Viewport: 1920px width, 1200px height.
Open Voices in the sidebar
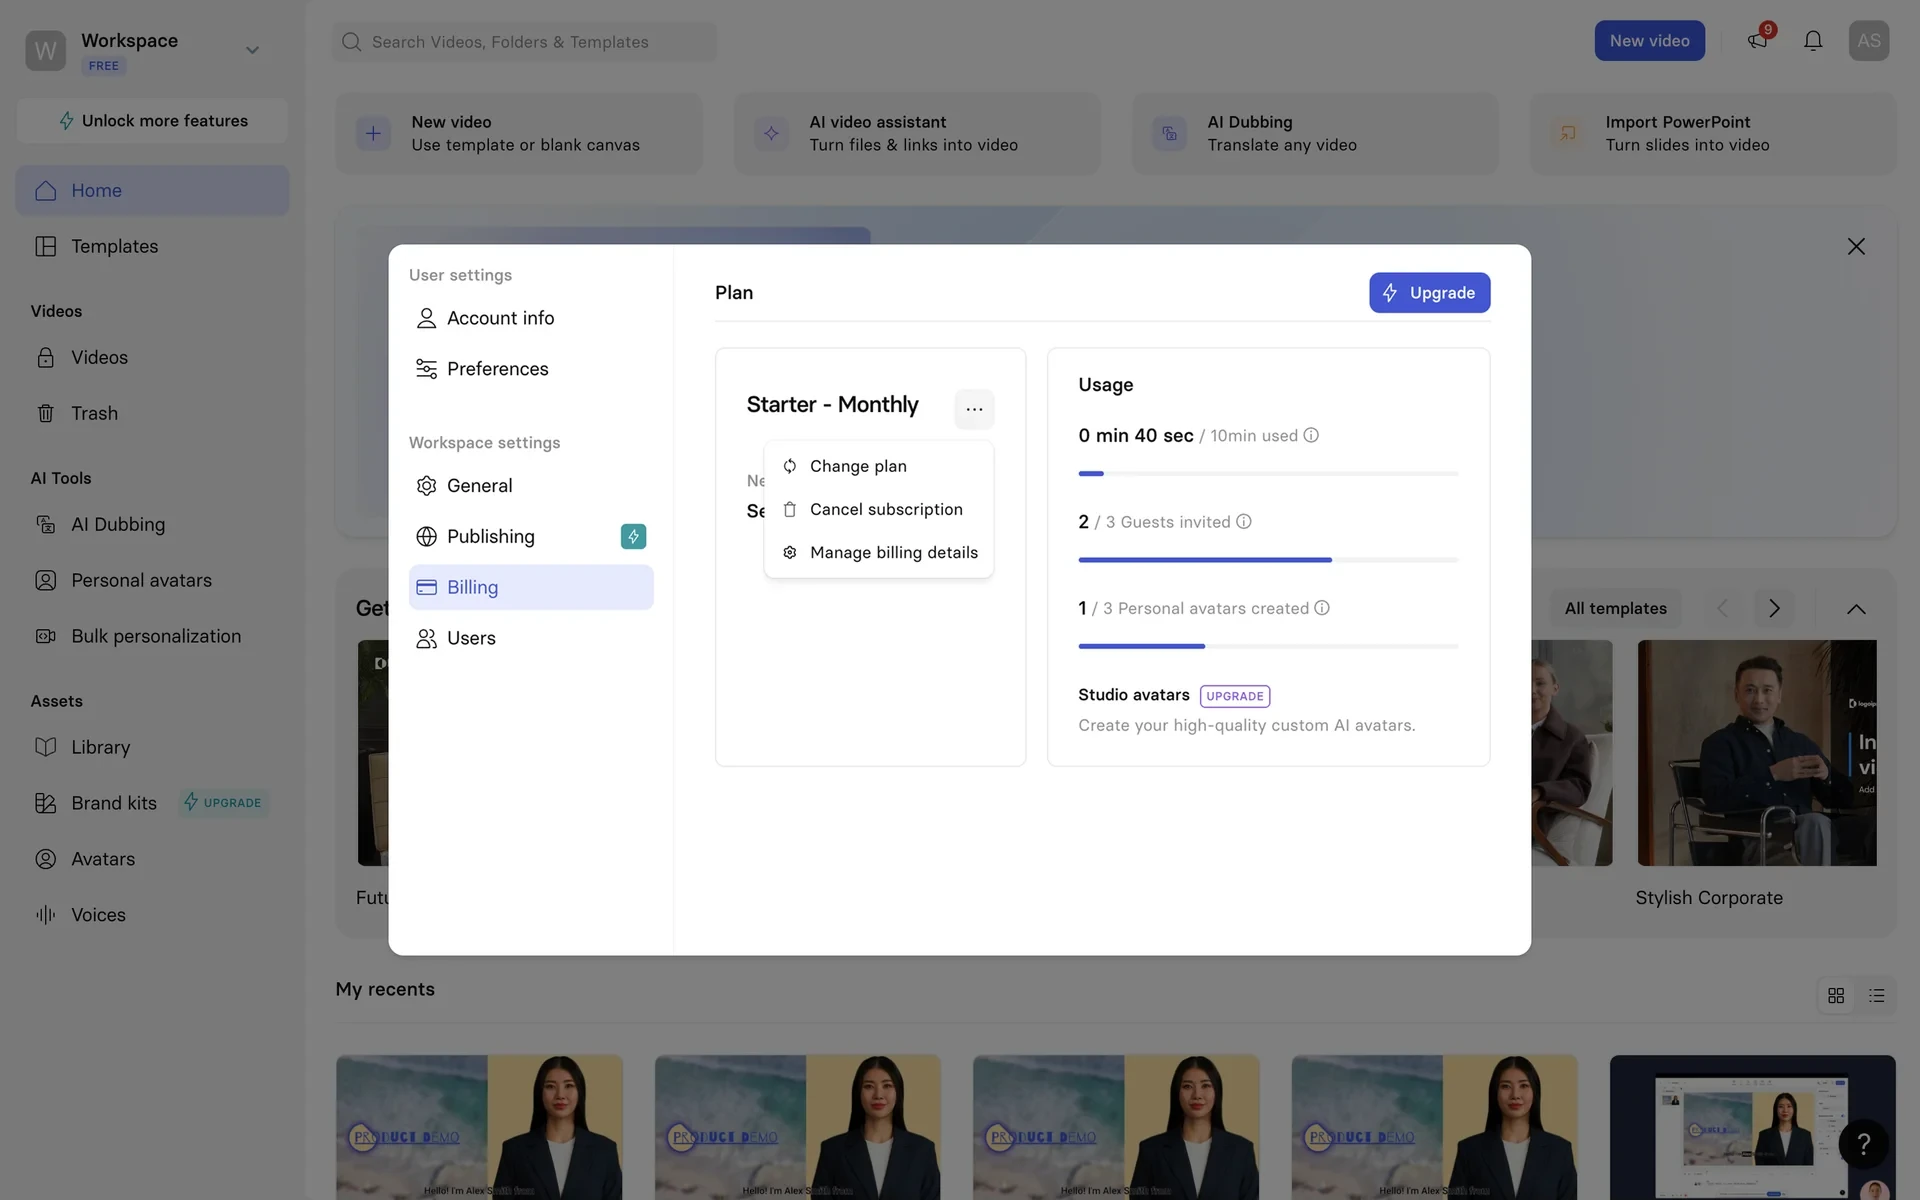point(152,915)
